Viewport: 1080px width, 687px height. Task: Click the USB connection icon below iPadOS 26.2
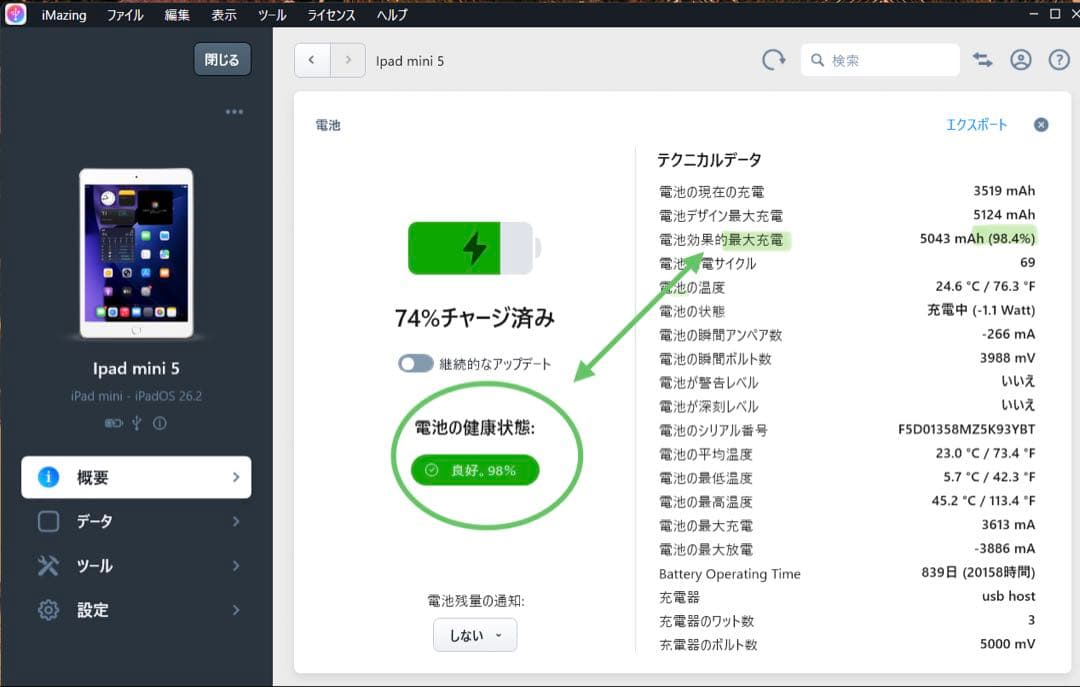(x=134, y=422)
